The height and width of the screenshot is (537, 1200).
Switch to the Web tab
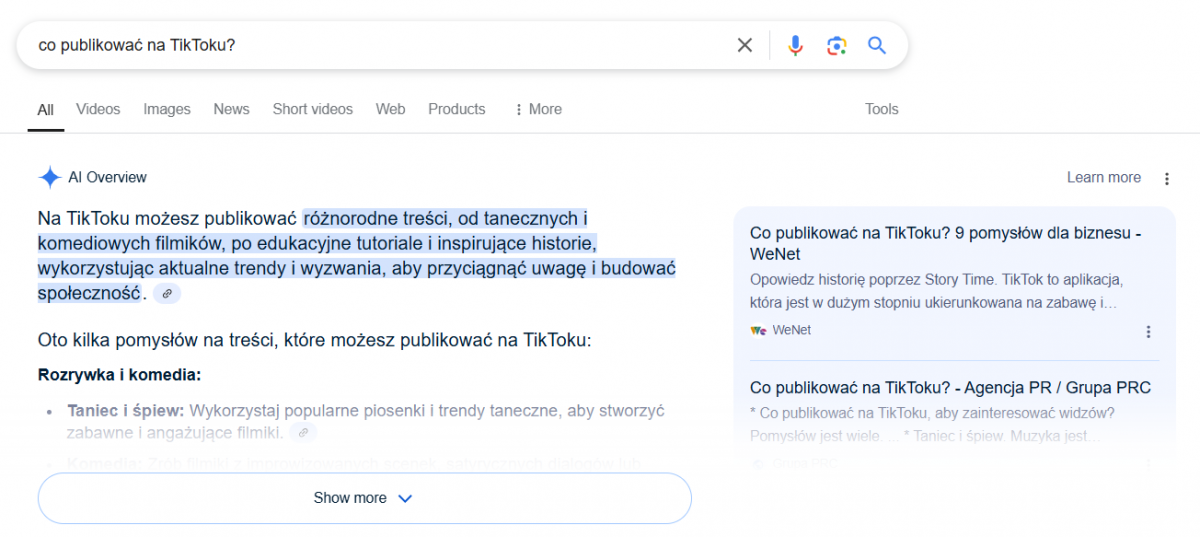(x=390, y=109)
